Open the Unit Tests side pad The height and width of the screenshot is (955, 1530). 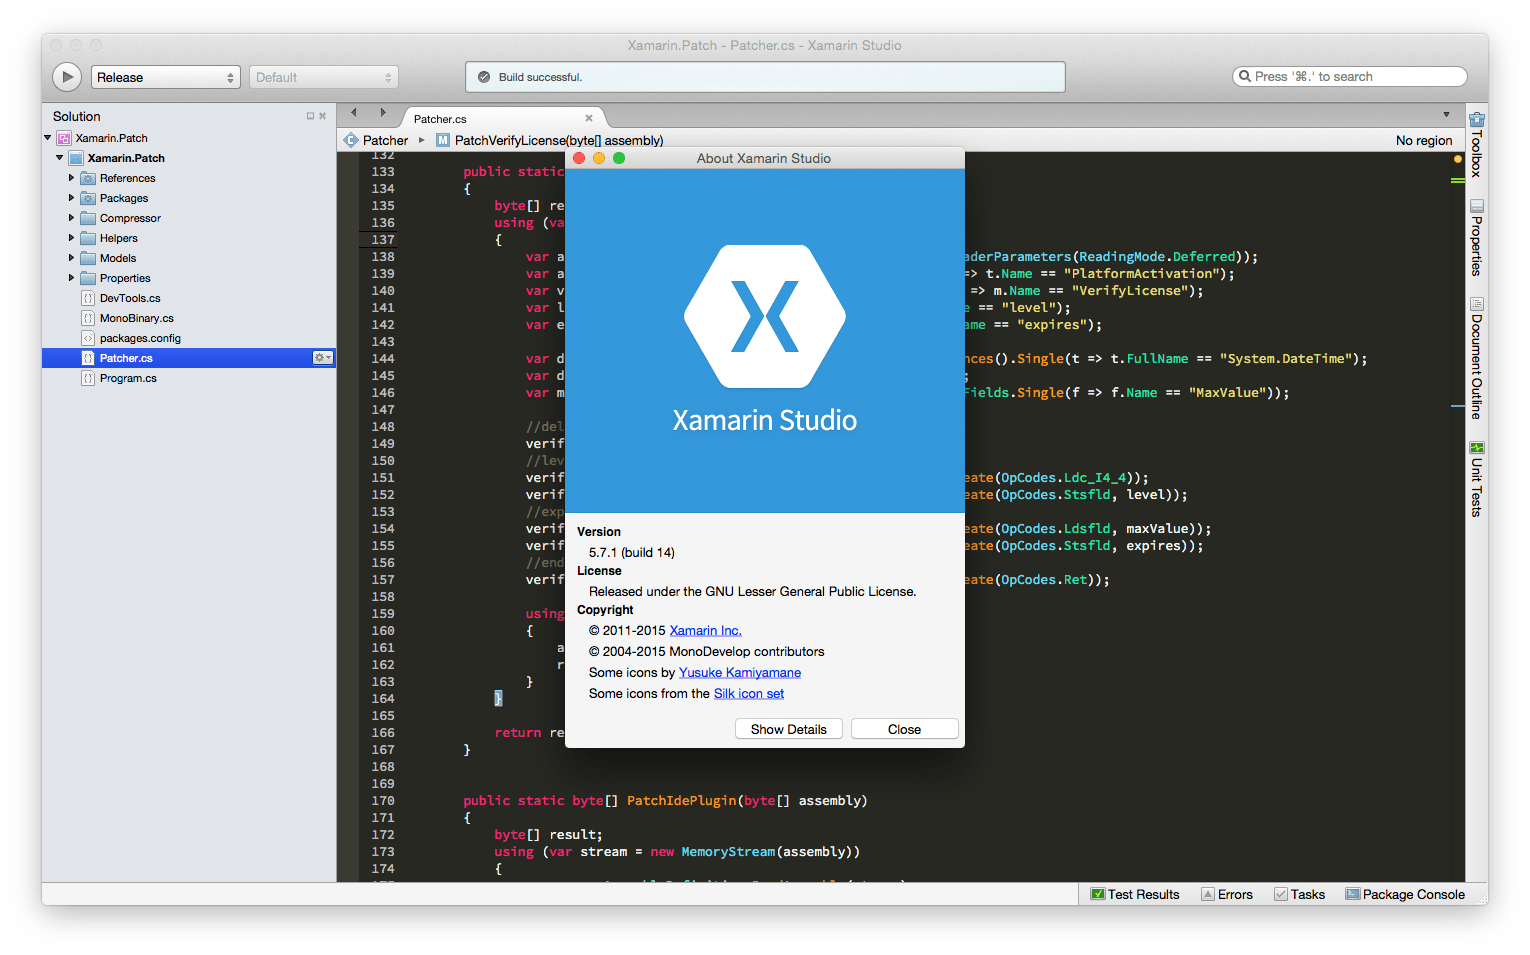(x=1476, y=478)
